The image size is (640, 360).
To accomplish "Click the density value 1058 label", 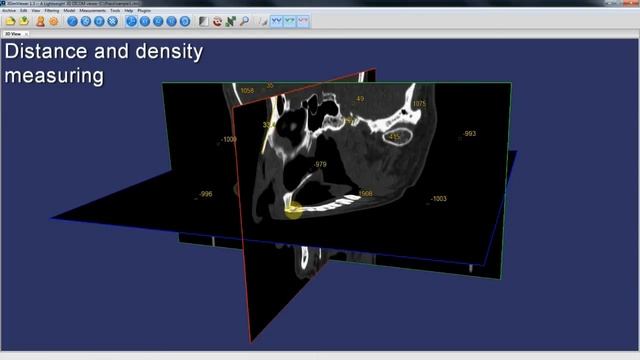I will pyautogui.click(x=247, y=91).
